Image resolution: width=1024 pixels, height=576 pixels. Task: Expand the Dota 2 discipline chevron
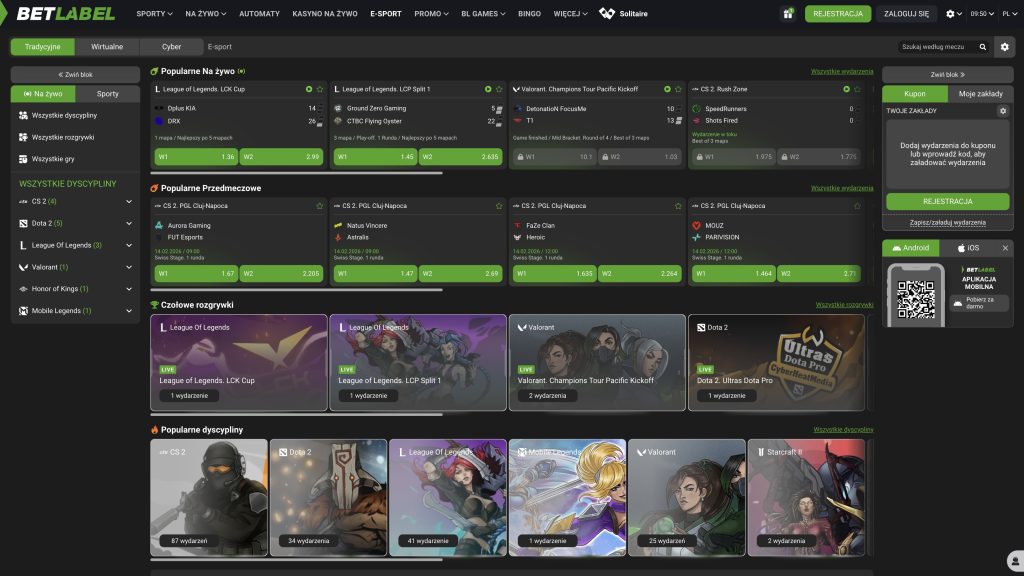coord(129,223)
